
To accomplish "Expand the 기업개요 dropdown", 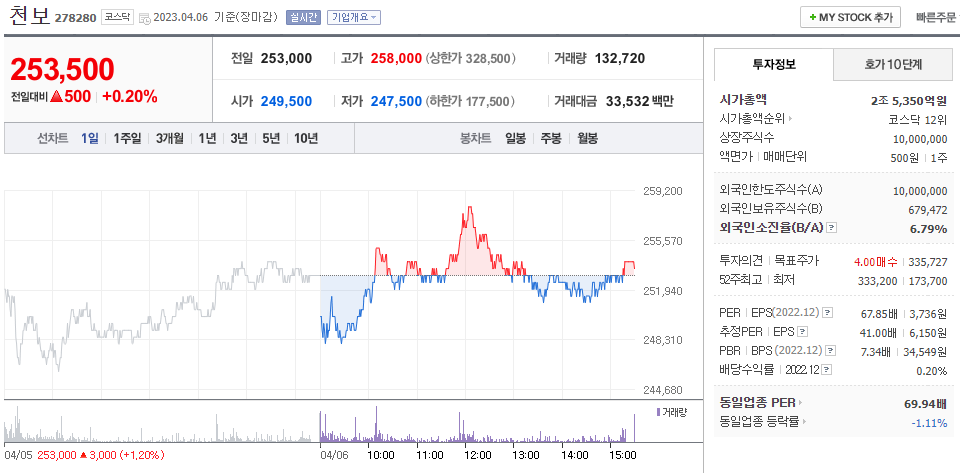I will pos(354,17).
